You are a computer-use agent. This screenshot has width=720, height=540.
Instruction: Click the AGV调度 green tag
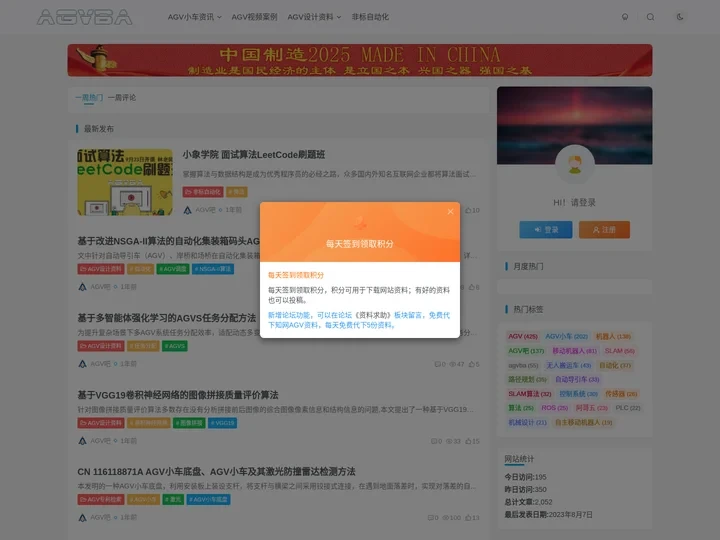tap(173, 269)
